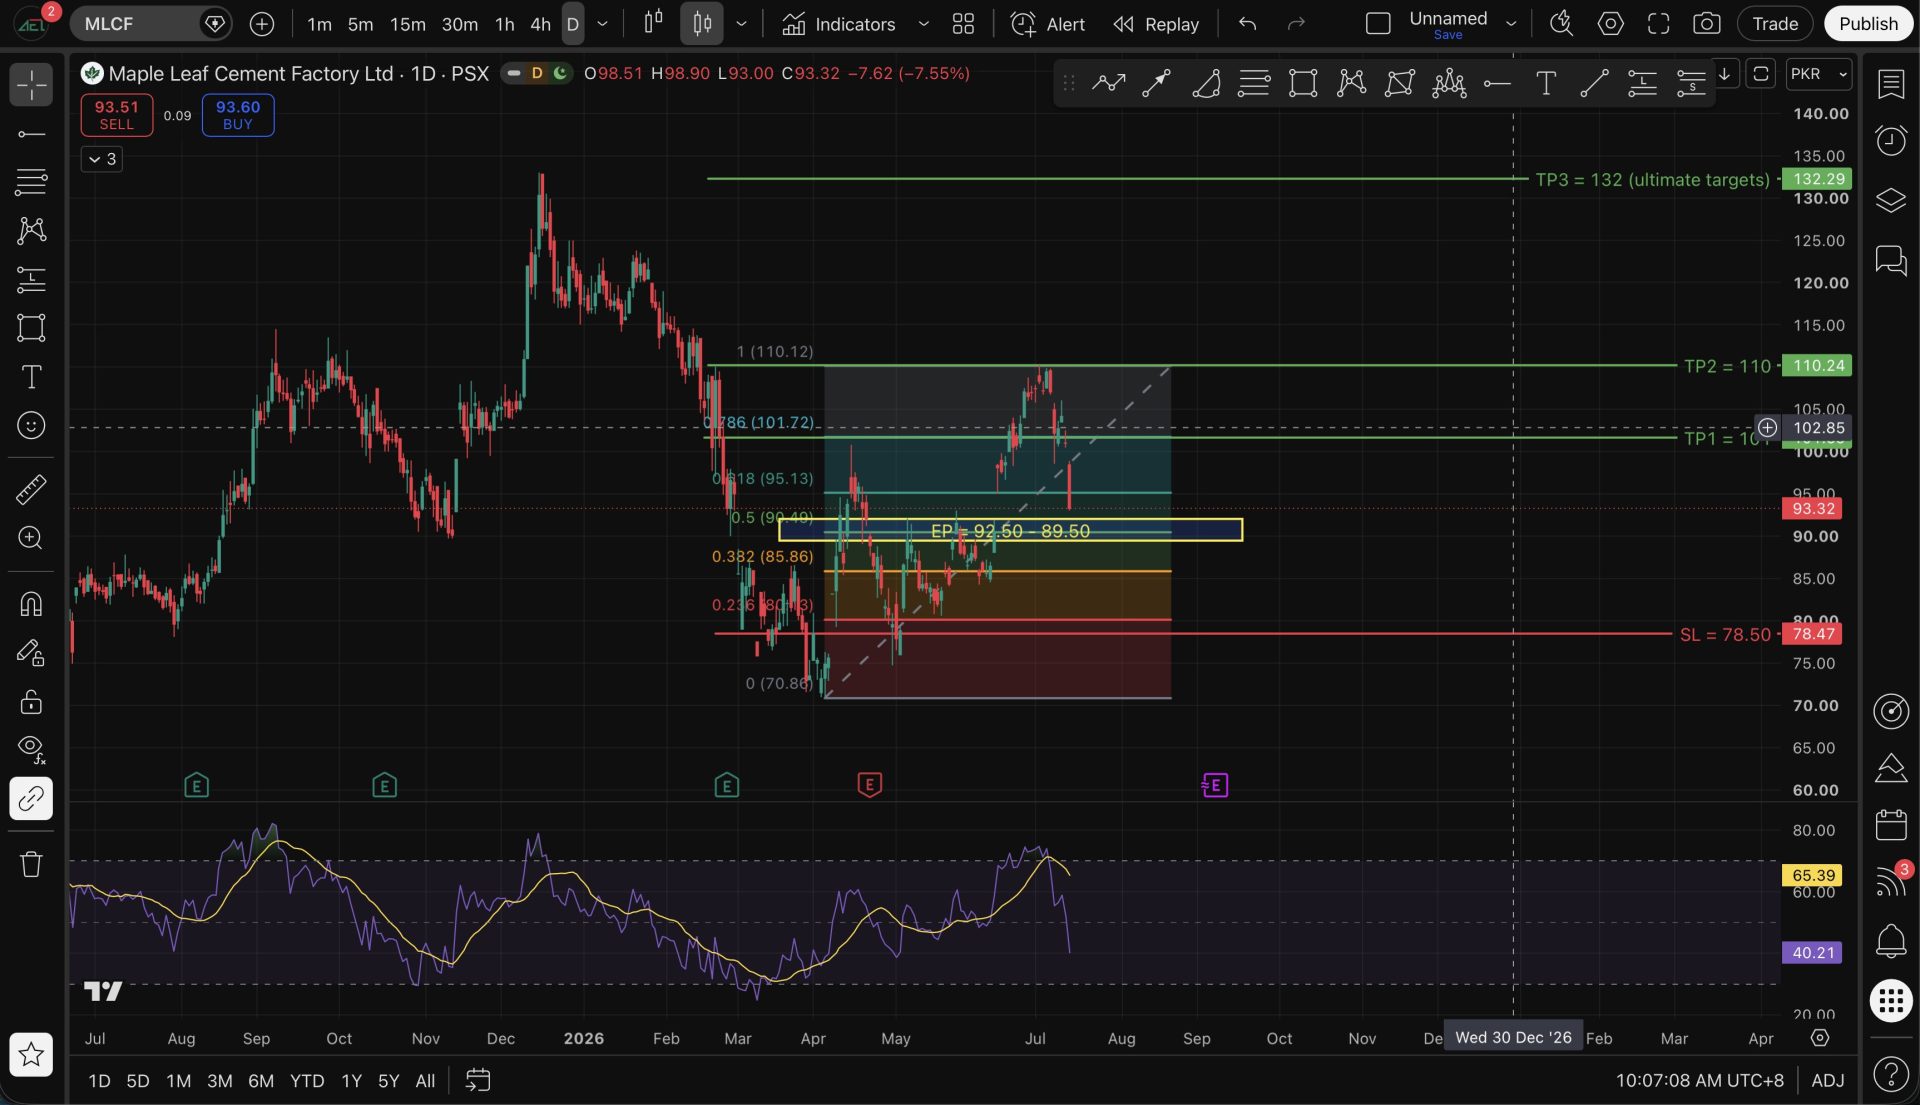Image resolution: width=1920 pixels, height=1105 pixels.
Task: Expand the chart type dropdown arrow
Action: coord(741,24)
